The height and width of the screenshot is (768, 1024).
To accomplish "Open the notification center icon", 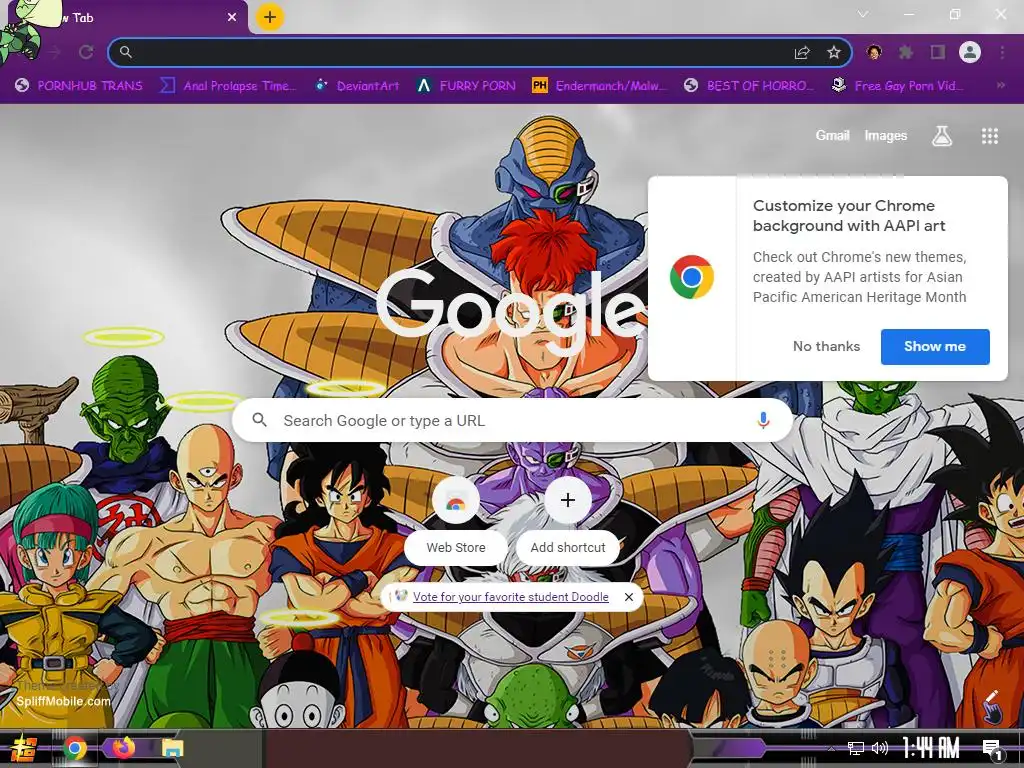I will click(992, 750).
